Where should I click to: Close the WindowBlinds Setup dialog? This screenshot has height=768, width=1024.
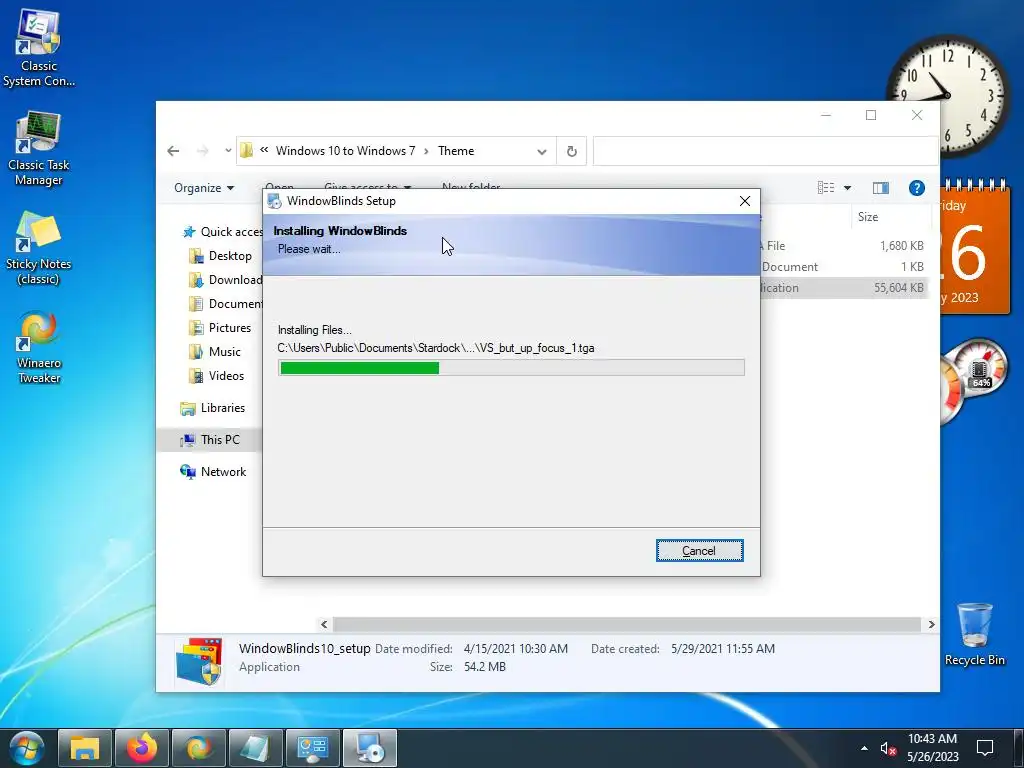(744, 201)
